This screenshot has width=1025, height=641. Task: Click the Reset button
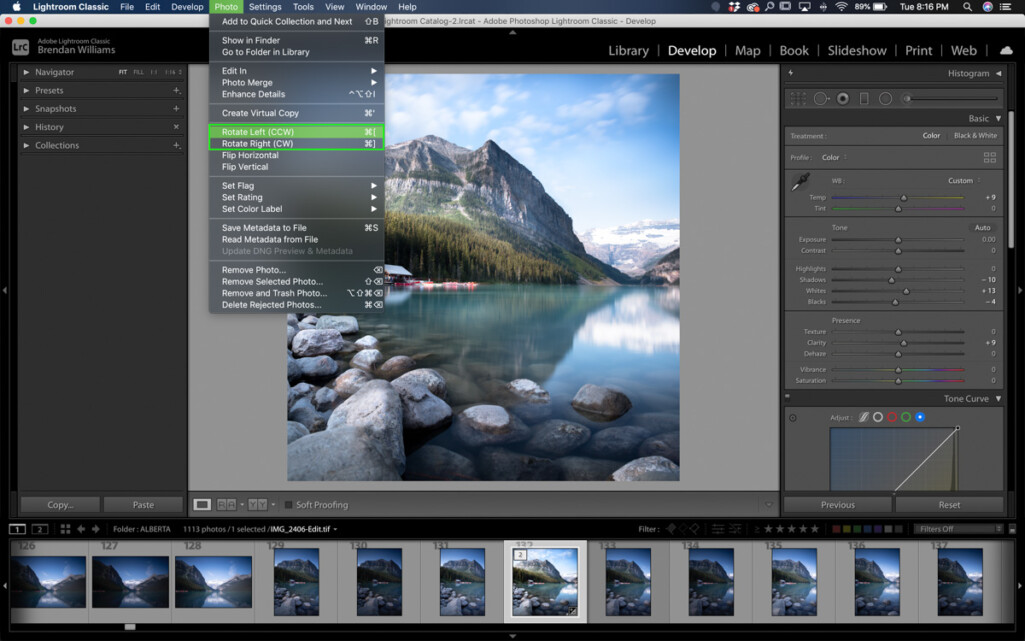[x=950, y=505]
